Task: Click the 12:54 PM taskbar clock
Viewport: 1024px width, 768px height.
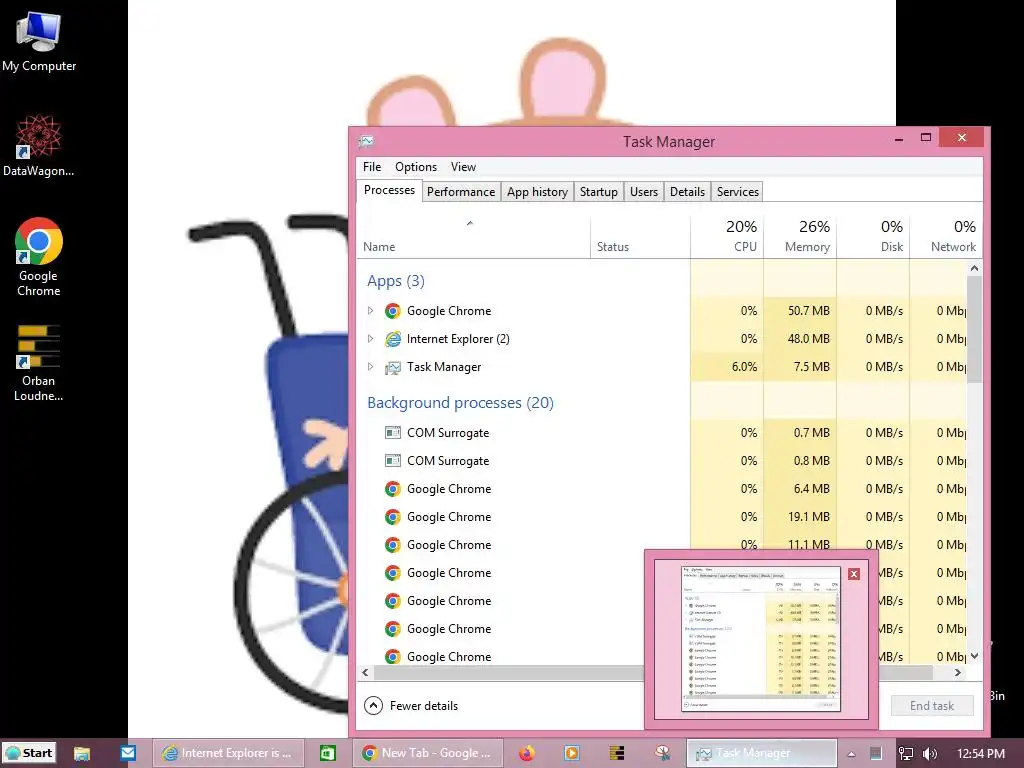Action: coord(980,753)
